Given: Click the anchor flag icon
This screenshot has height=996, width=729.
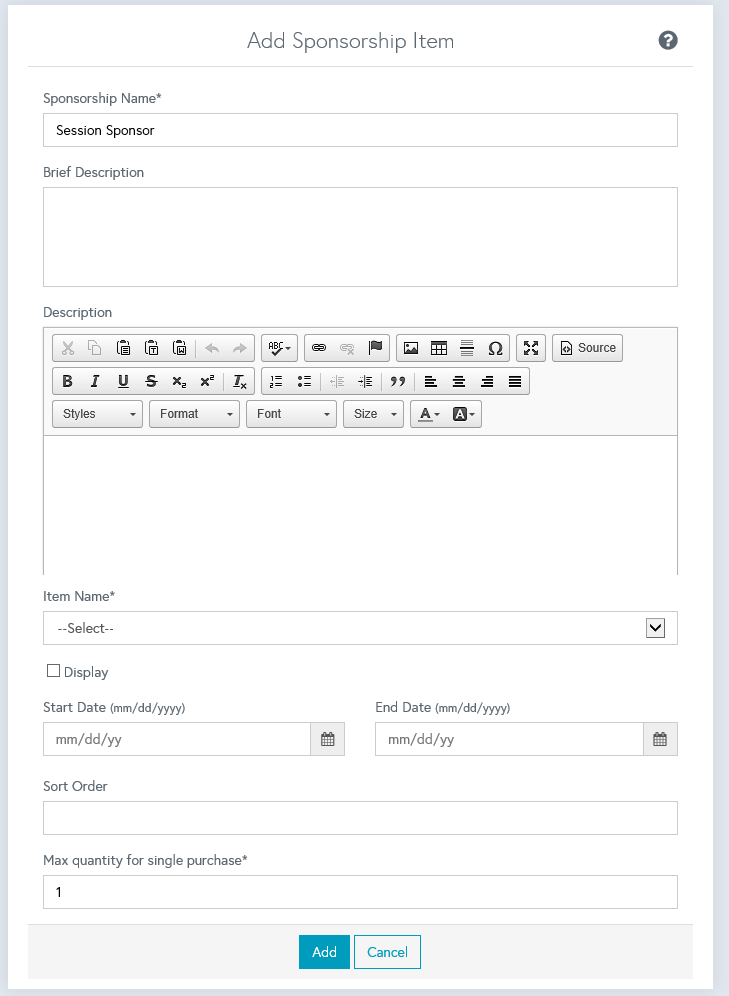Looking at the screenshot, I should pyautogui.click(x=376, y=348).
